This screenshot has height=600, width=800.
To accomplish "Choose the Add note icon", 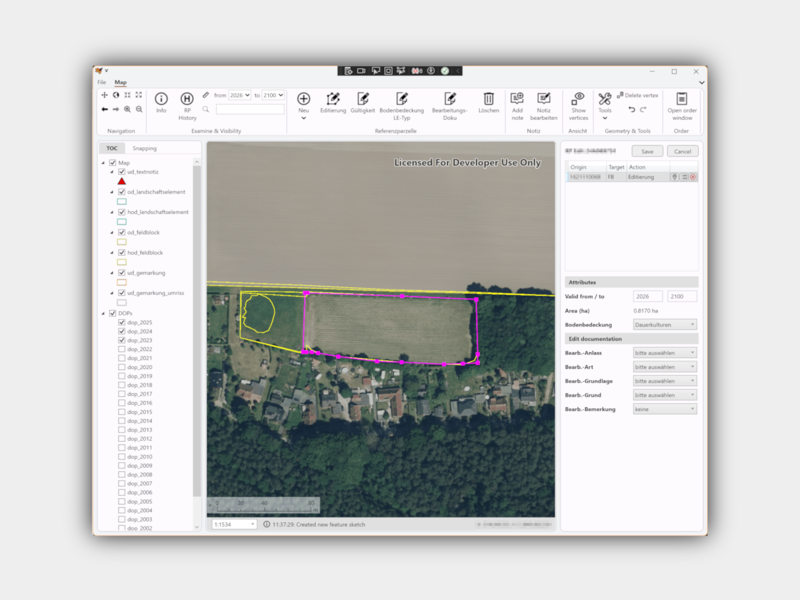I will (517, 98).
